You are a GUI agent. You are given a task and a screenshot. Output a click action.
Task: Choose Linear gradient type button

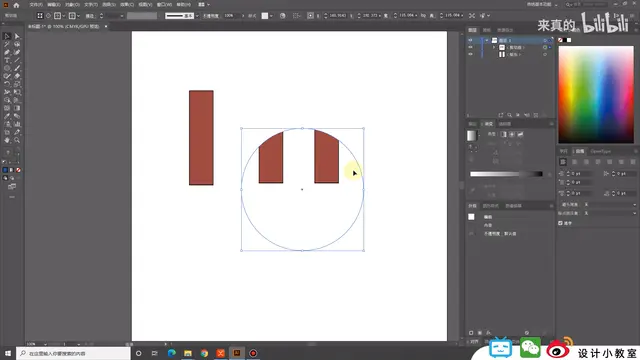pyautogui.click(x=504, y=134)
